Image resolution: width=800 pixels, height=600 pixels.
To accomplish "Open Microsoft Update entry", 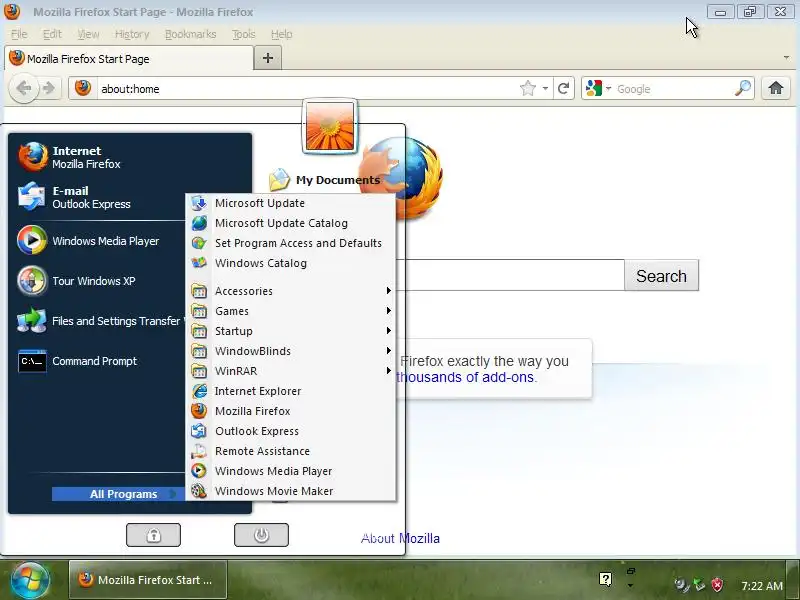I will point(291,203).
